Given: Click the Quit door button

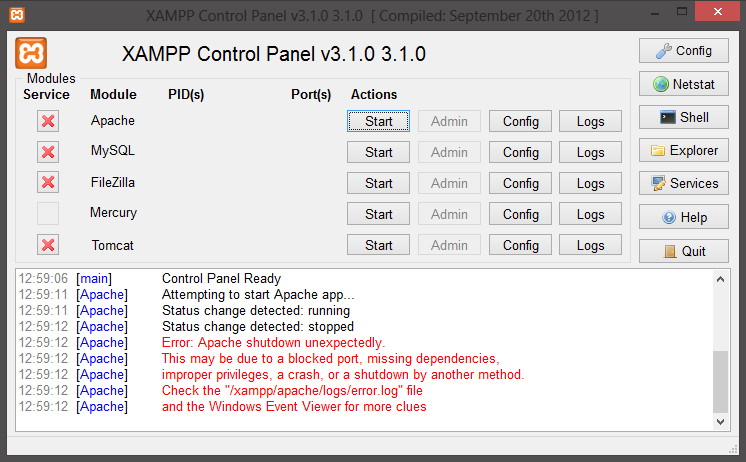Looking at the screenshot, I should coord(684,251).
